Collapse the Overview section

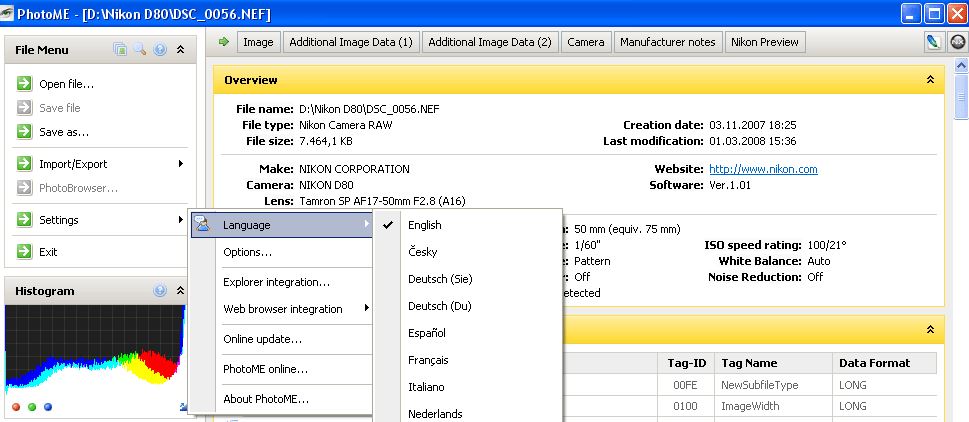pos(930,80)
